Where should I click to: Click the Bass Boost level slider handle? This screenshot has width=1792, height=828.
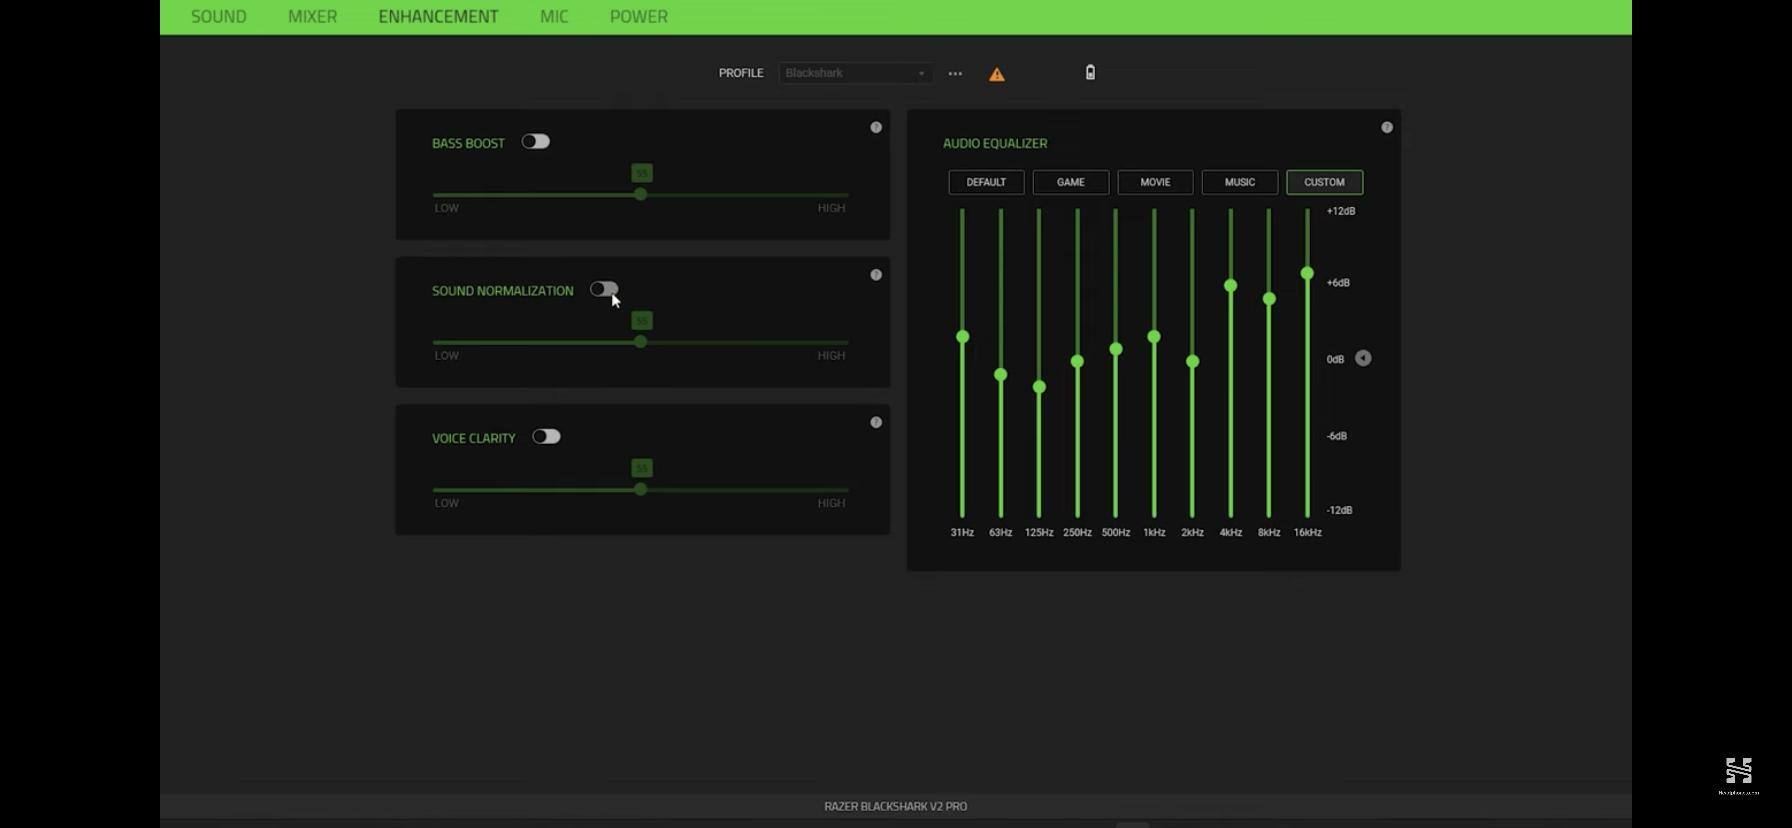[640, 194]
